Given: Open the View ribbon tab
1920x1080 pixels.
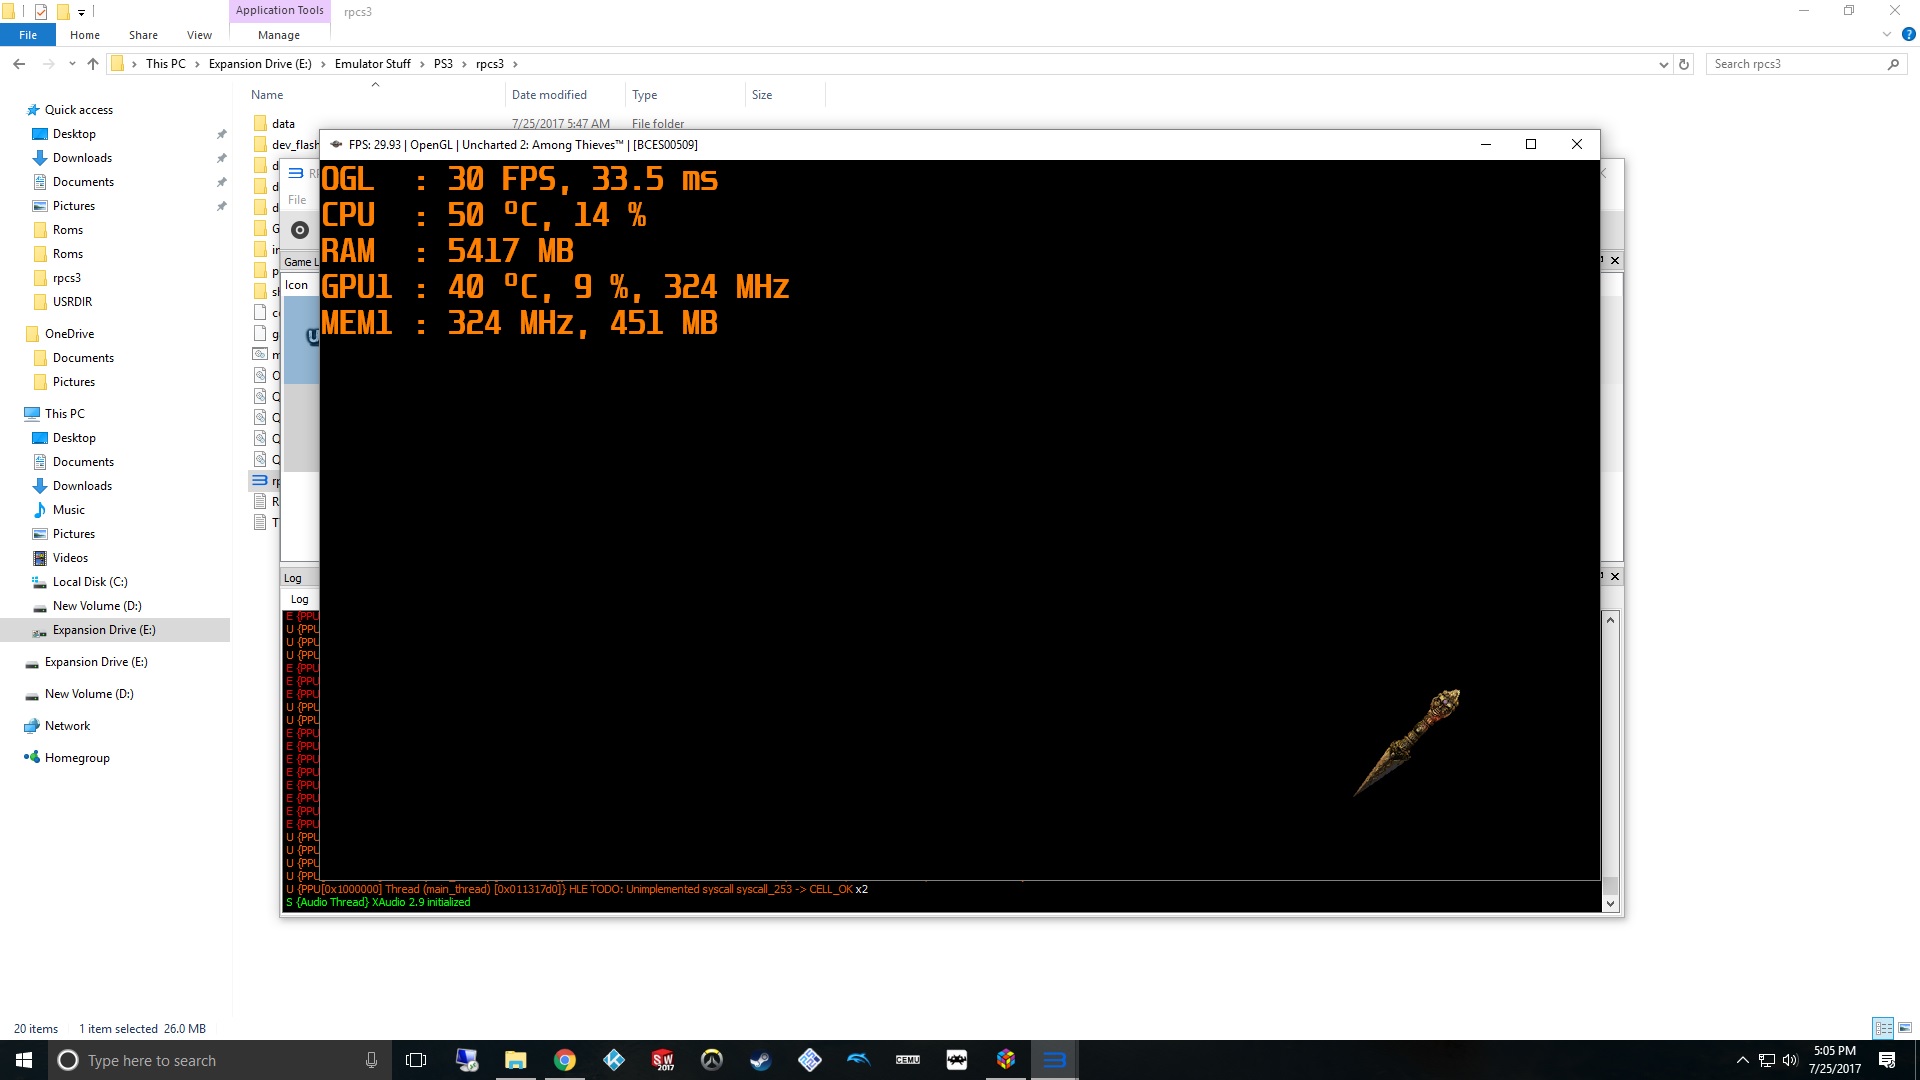Looking at the screenshot, I should pos(199,35).
